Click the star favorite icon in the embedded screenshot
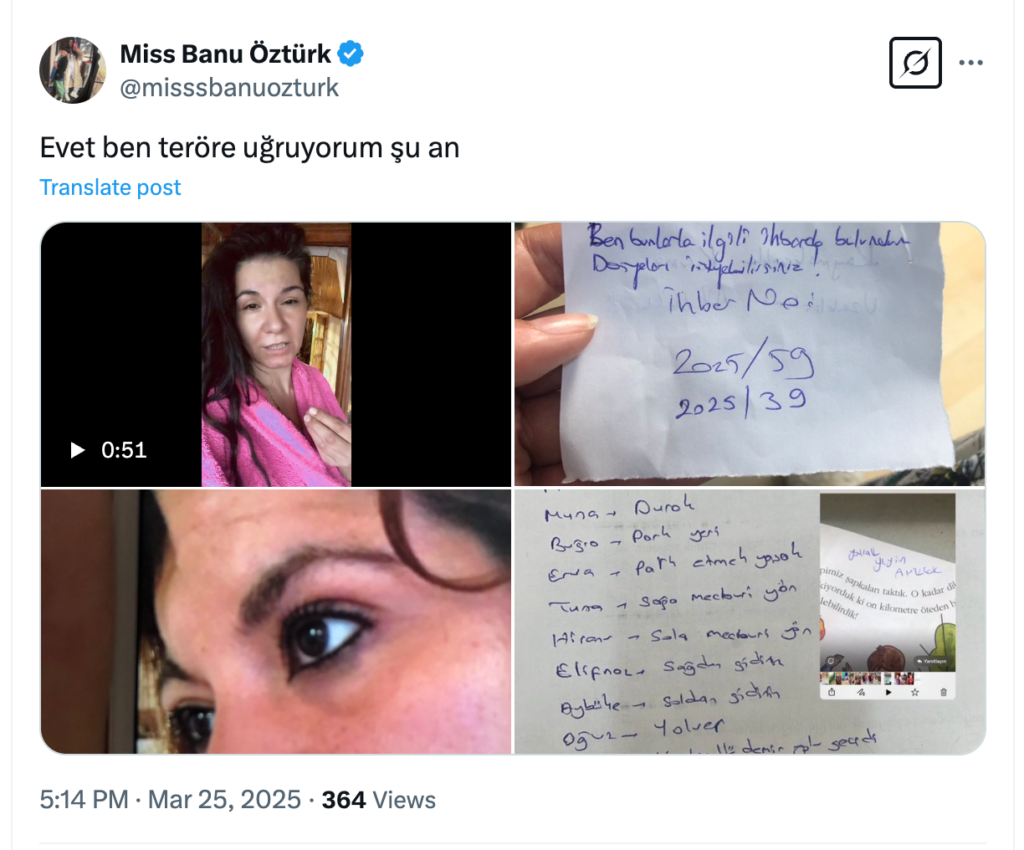Screen dimensions: 1024x850 click(x=915, y=692)
